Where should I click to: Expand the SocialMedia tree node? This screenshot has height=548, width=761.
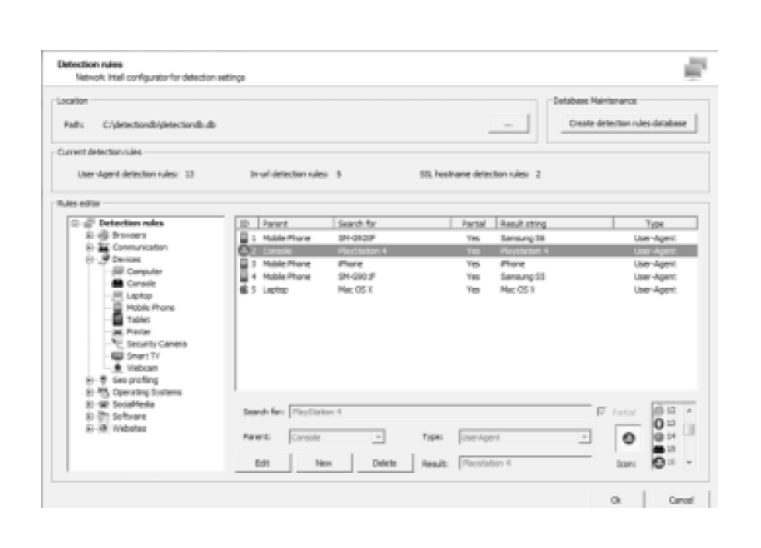[89, 404]
